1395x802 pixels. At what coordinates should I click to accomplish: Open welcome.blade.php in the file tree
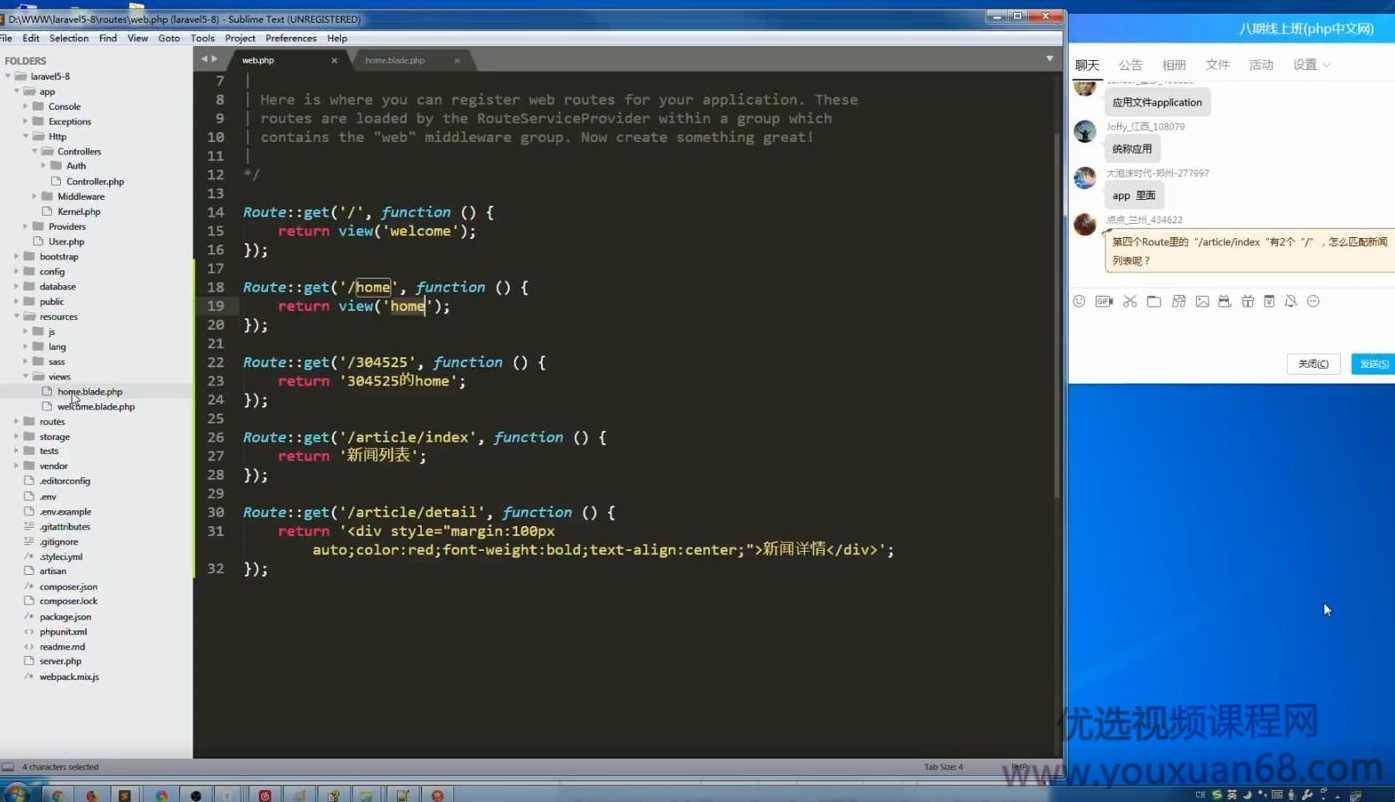(96, 407)
